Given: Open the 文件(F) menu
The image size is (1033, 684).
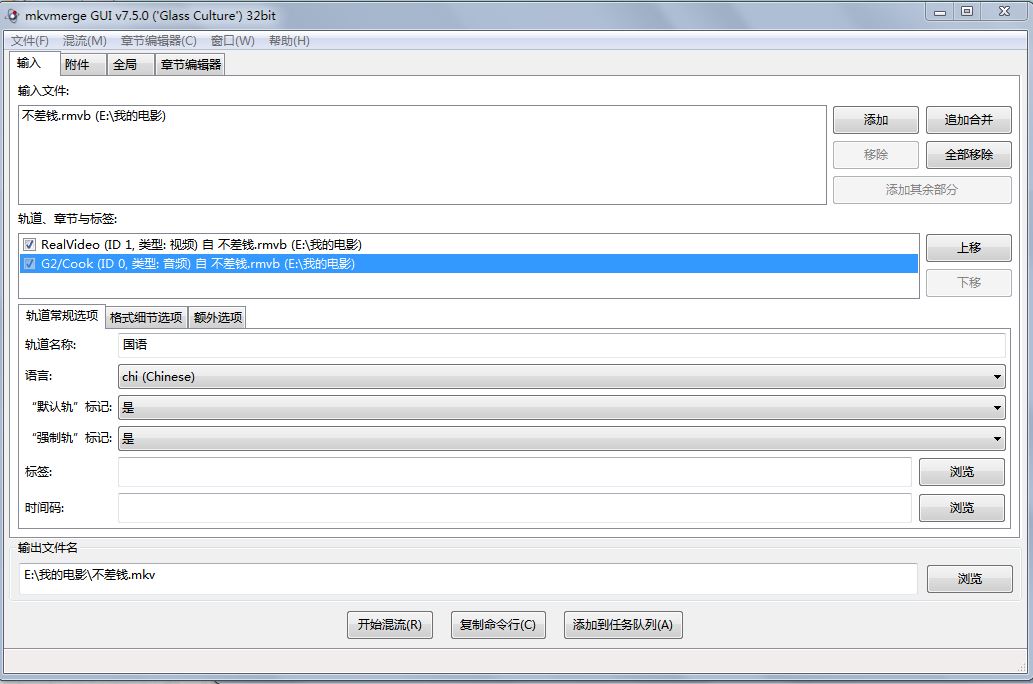Looking at the screenshot, I should (x=30, y=41).
